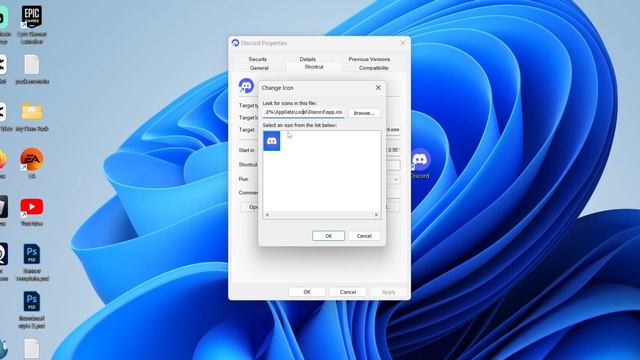Click the icon file path text field
Screen dimensions: 640x360
[303, 112]
